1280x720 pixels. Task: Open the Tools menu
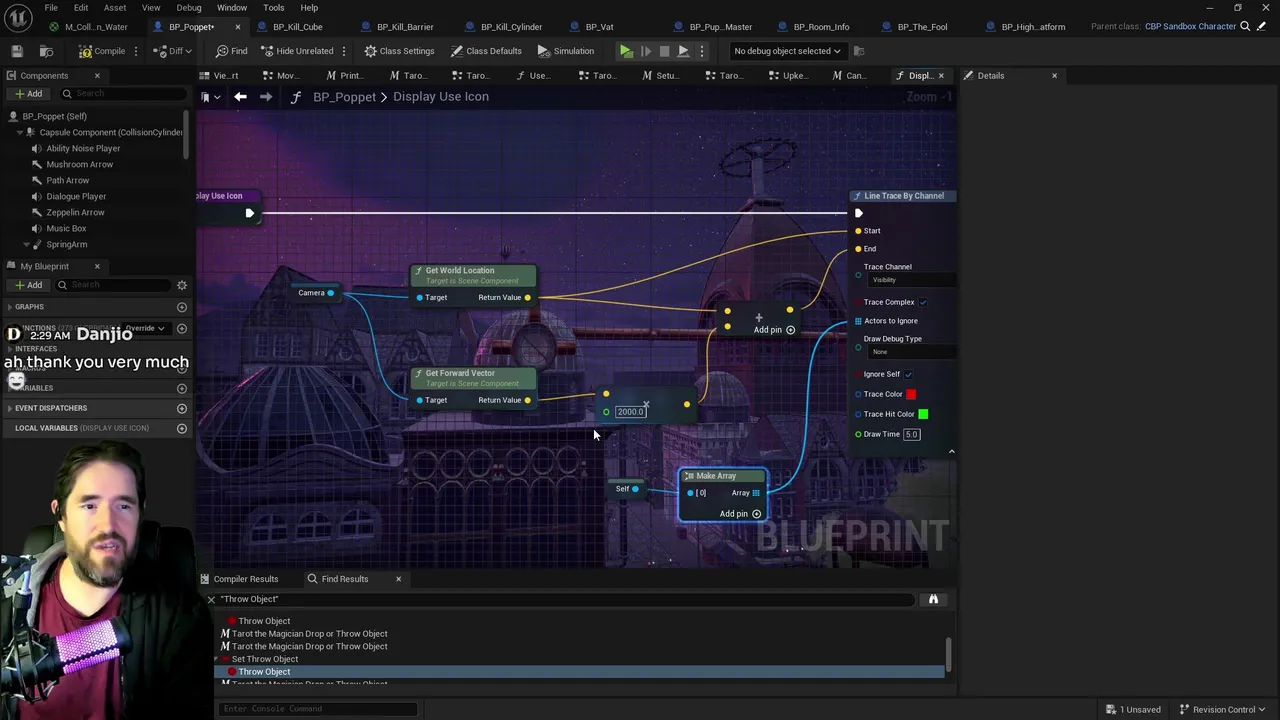pyautogui.click(x=273, y=7)
